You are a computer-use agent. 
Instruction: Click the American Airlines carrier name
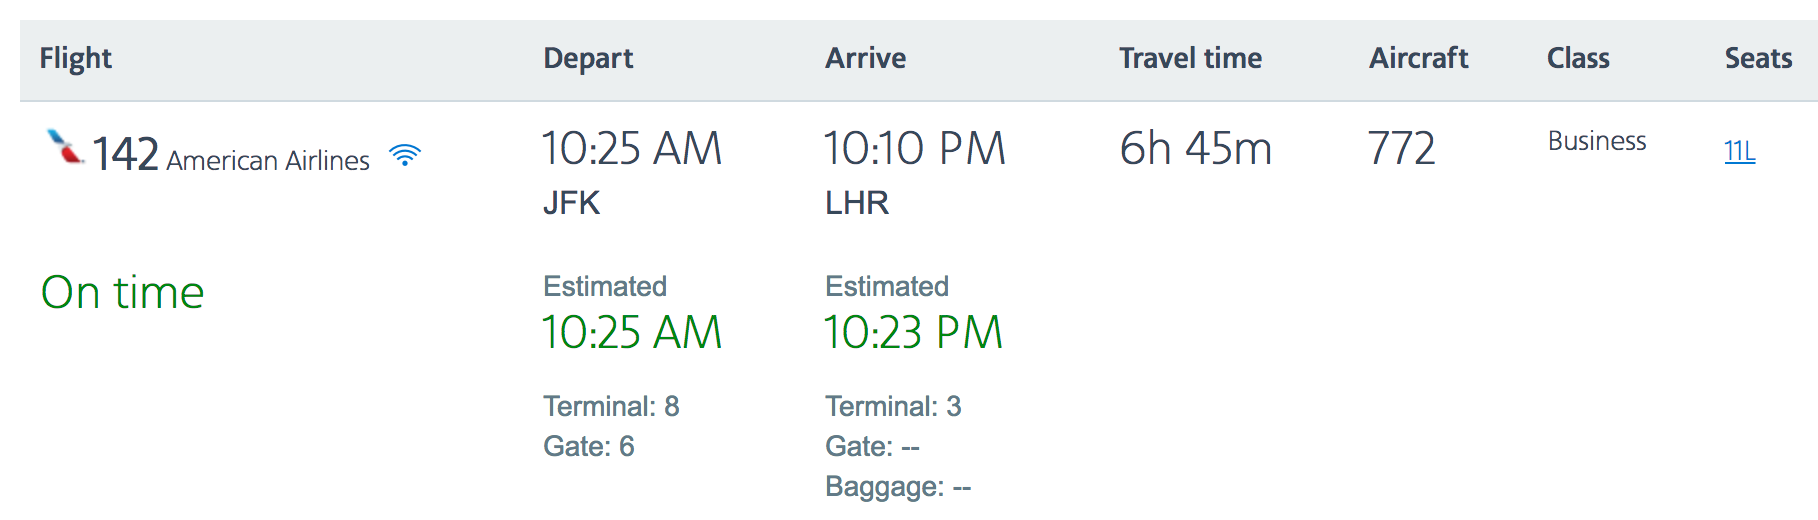pos(268,160)
